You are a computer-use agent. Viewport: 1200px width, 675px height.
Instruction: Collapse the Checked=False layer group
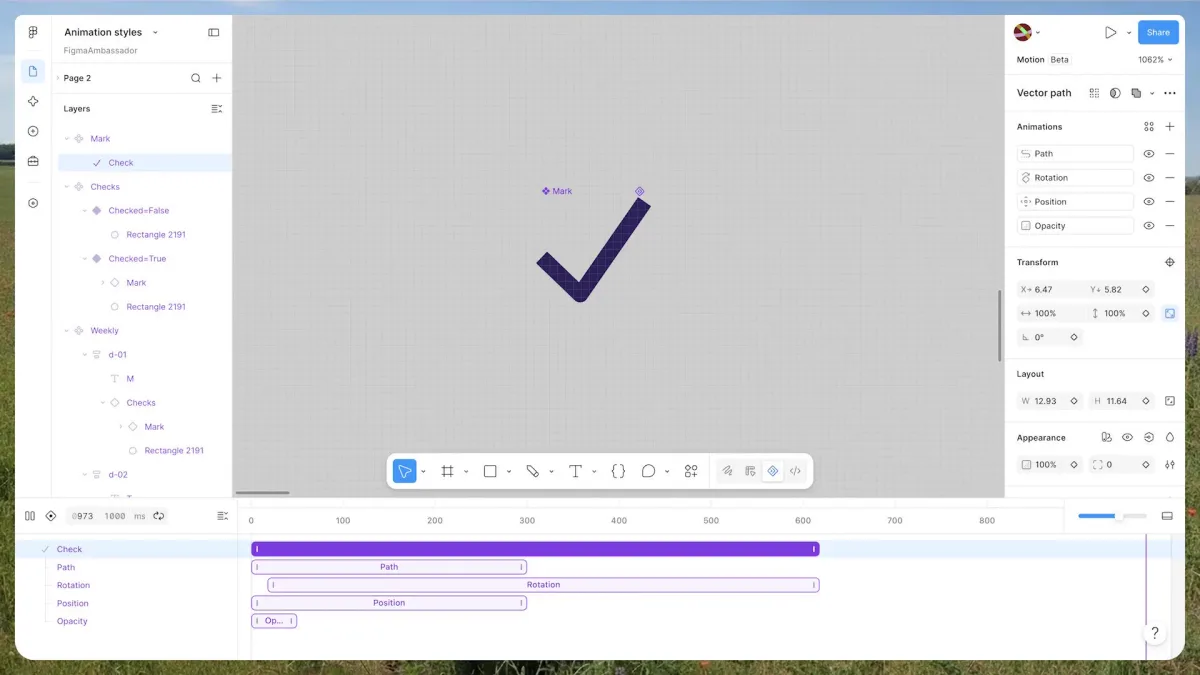point(85,211)
